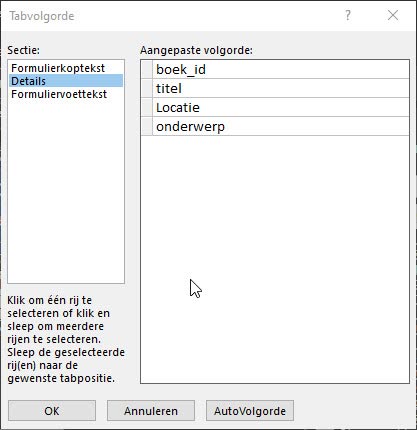Click the row selector beside onderwerp
Viewport: 417px width, 430px height.
[147, 126]
